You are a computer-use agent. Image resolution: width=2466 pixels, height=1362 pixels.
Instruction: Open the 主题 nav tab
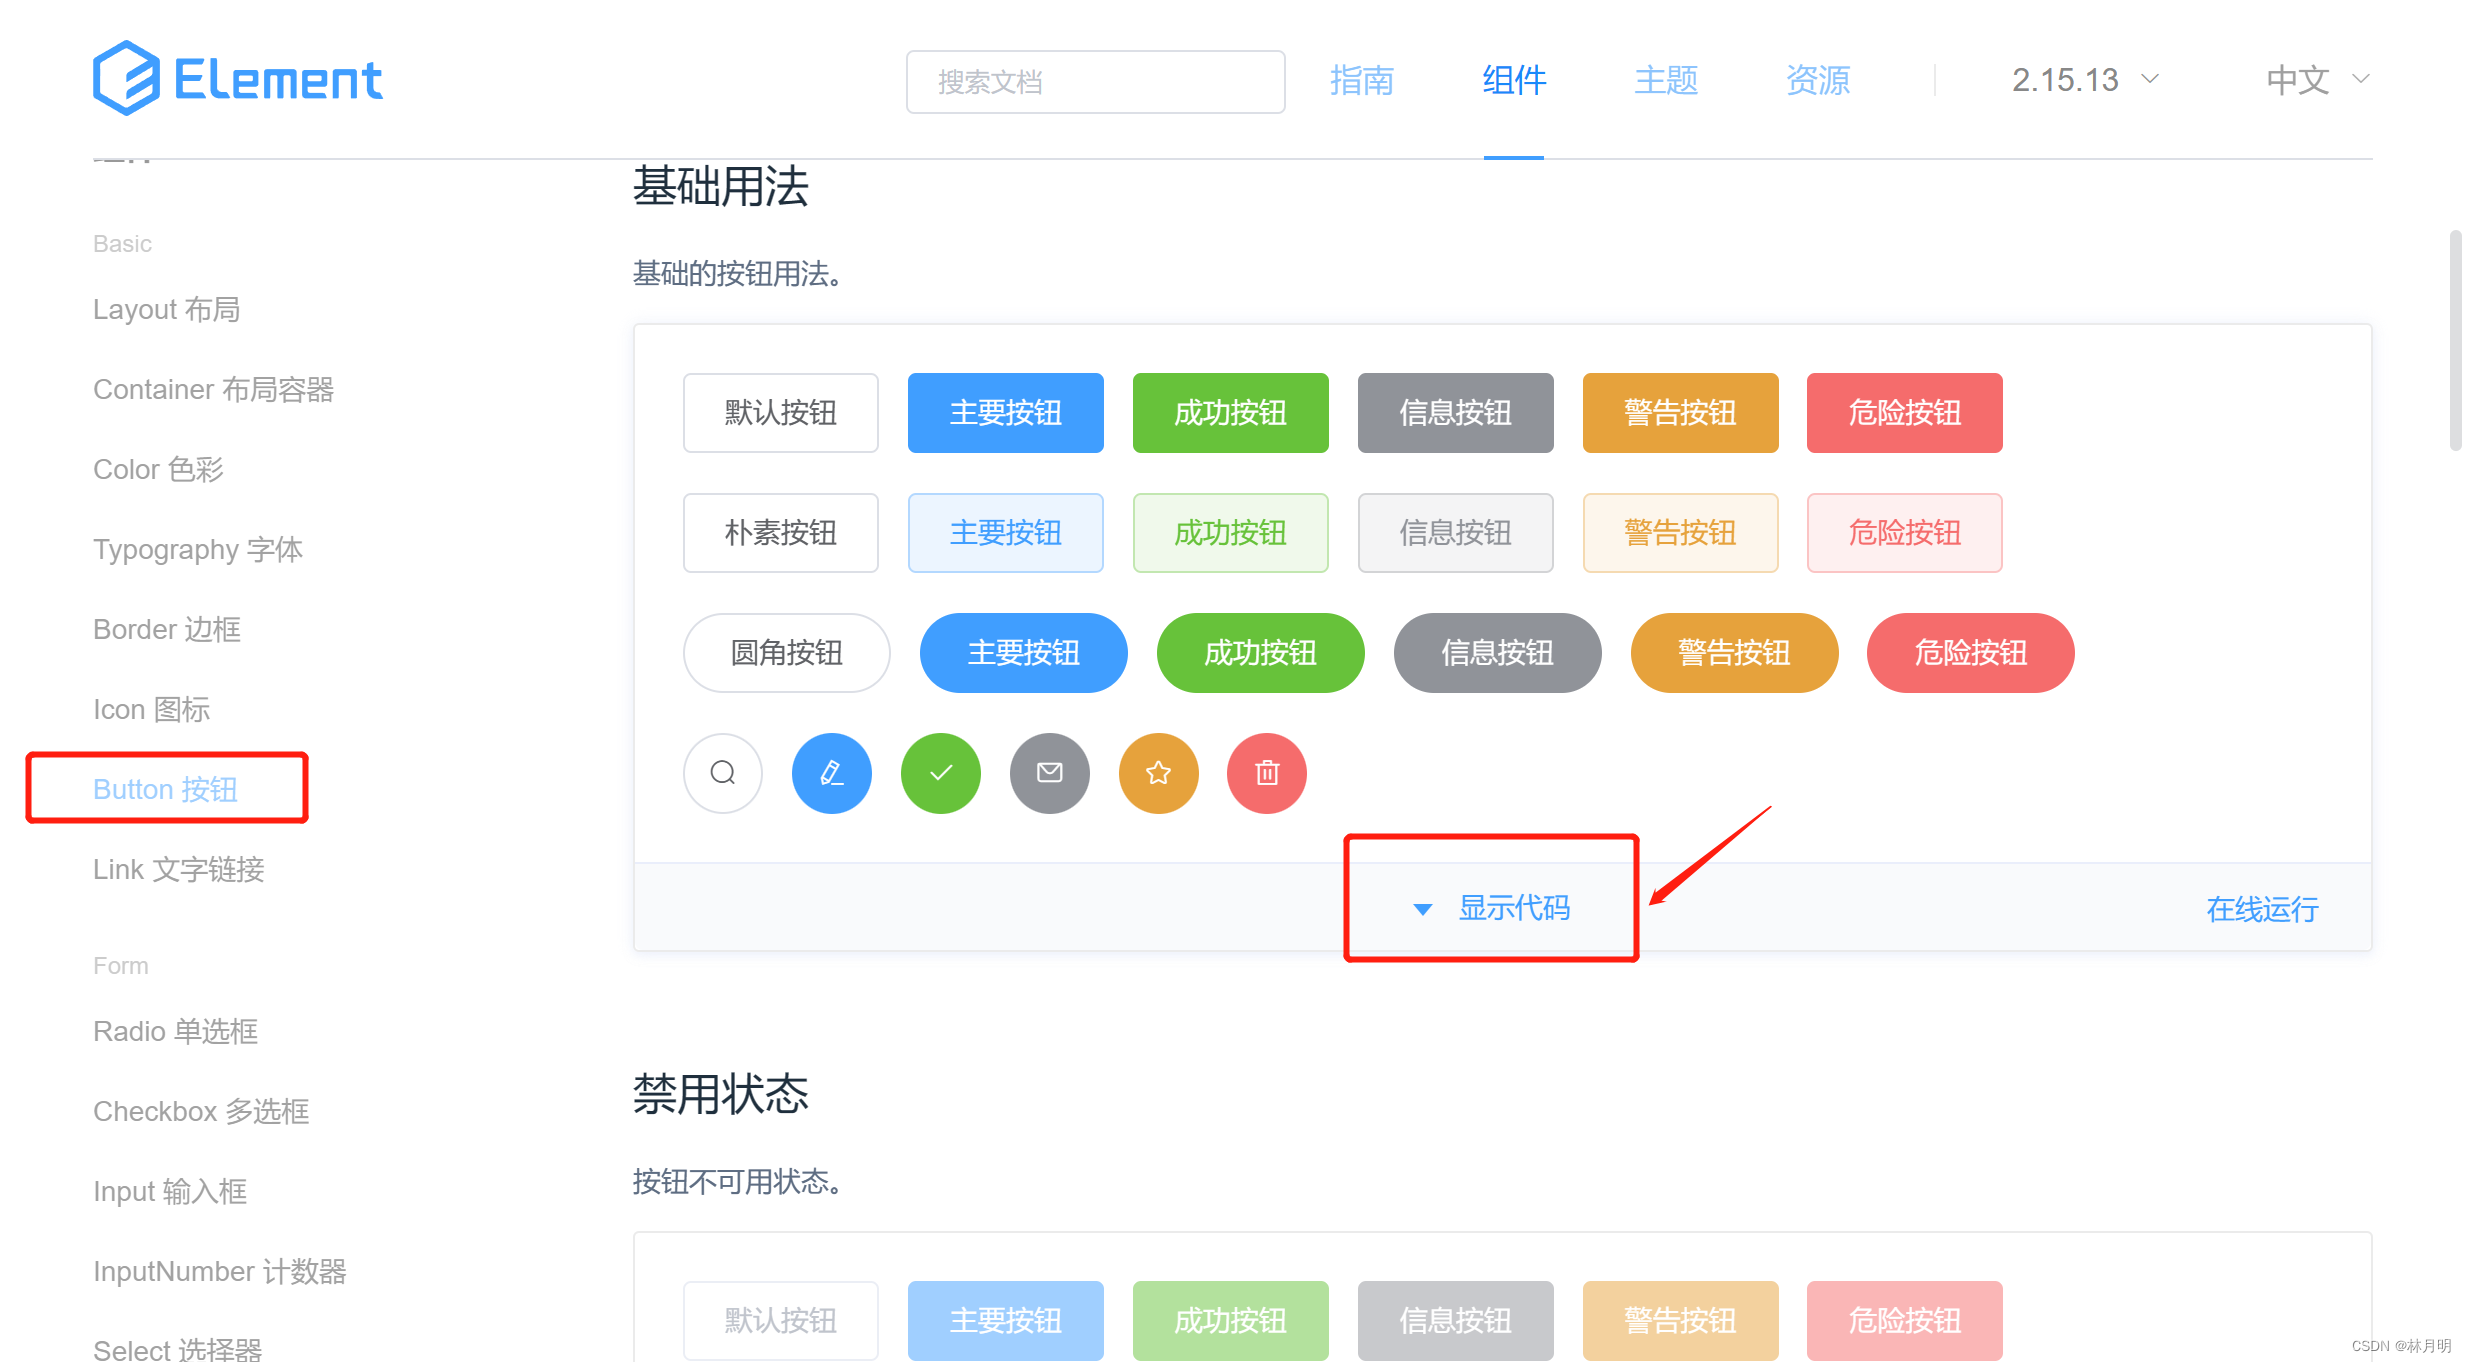point(1665,80)
